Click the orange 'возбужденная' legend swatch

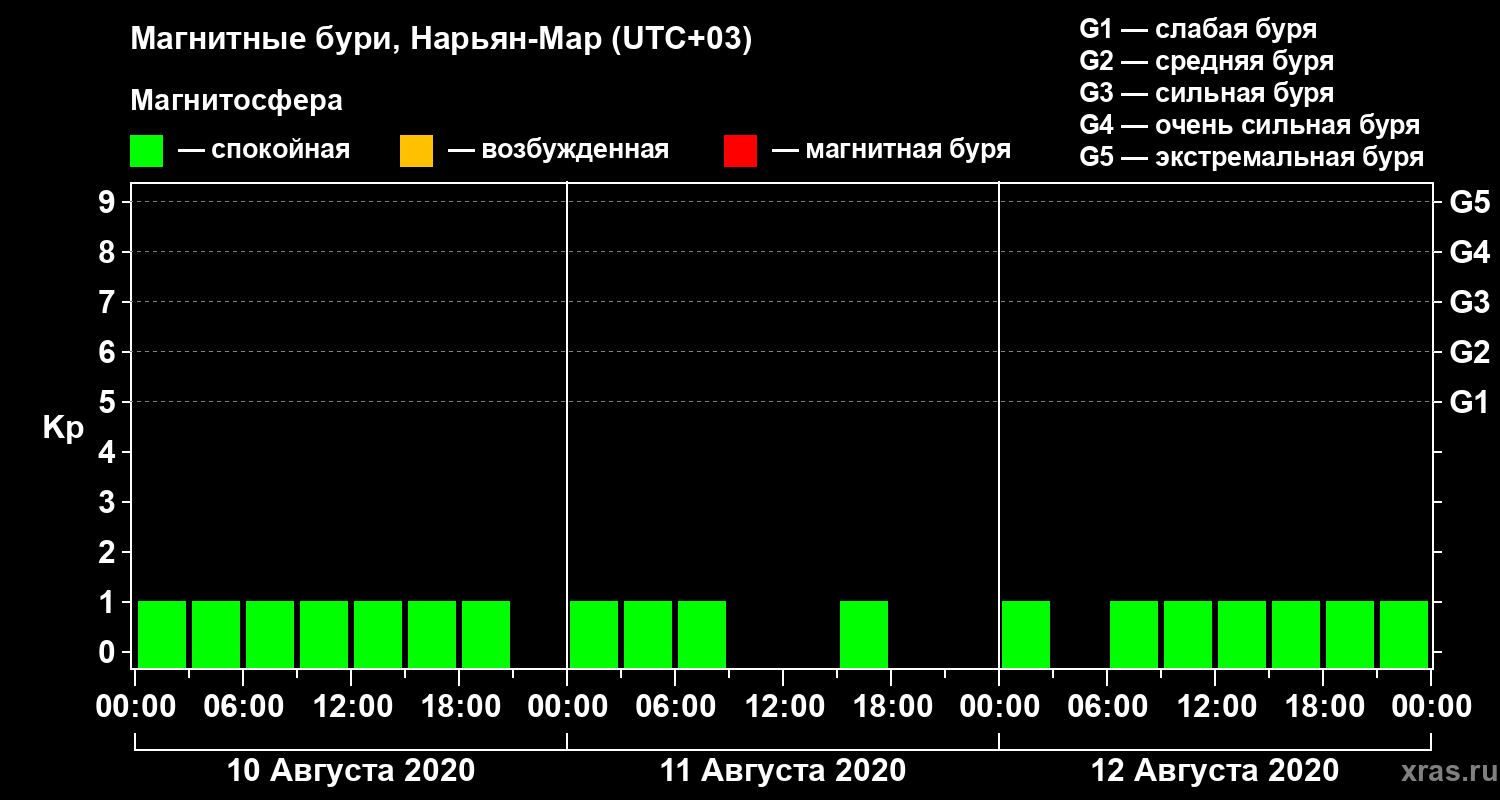tap(416, 151)
